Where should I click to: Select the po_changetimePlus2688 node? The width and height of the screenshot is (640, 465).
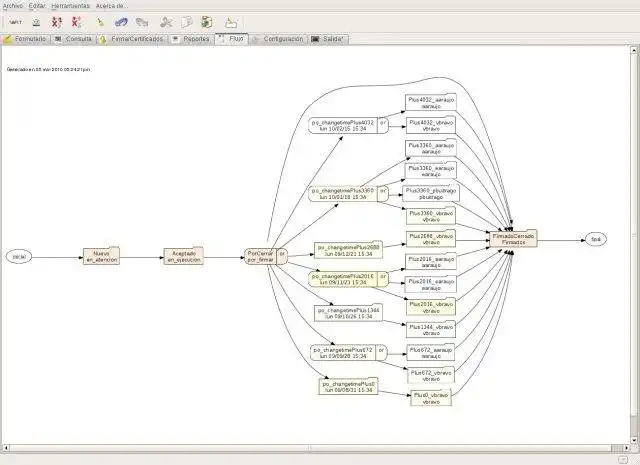pyautogui.click(x=349, y=250)
